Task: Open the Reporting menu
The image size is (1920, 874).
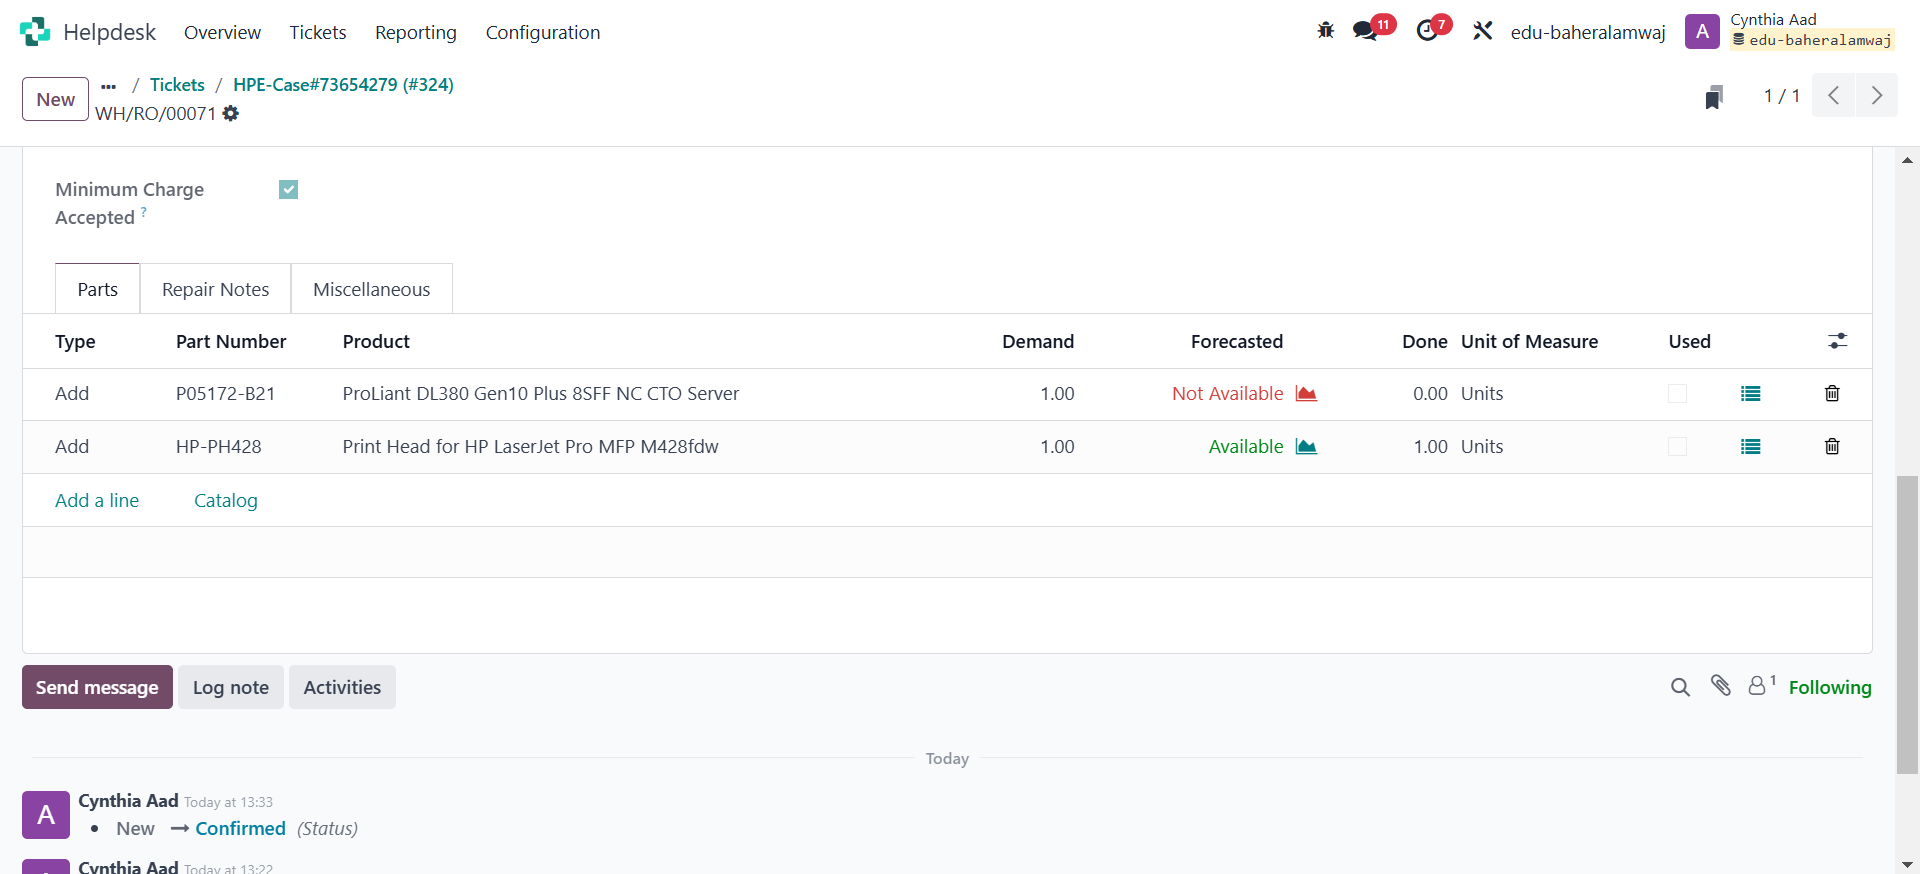Action: tap(415, 33)
